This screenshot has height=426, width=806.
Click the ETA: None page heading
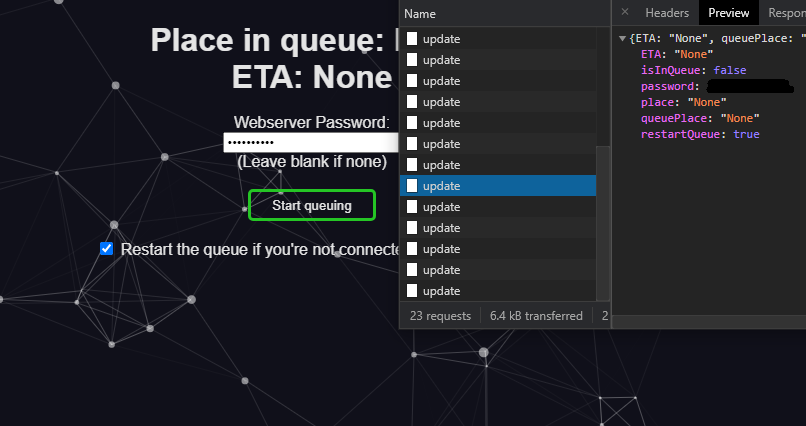click(x=312, y=78)
